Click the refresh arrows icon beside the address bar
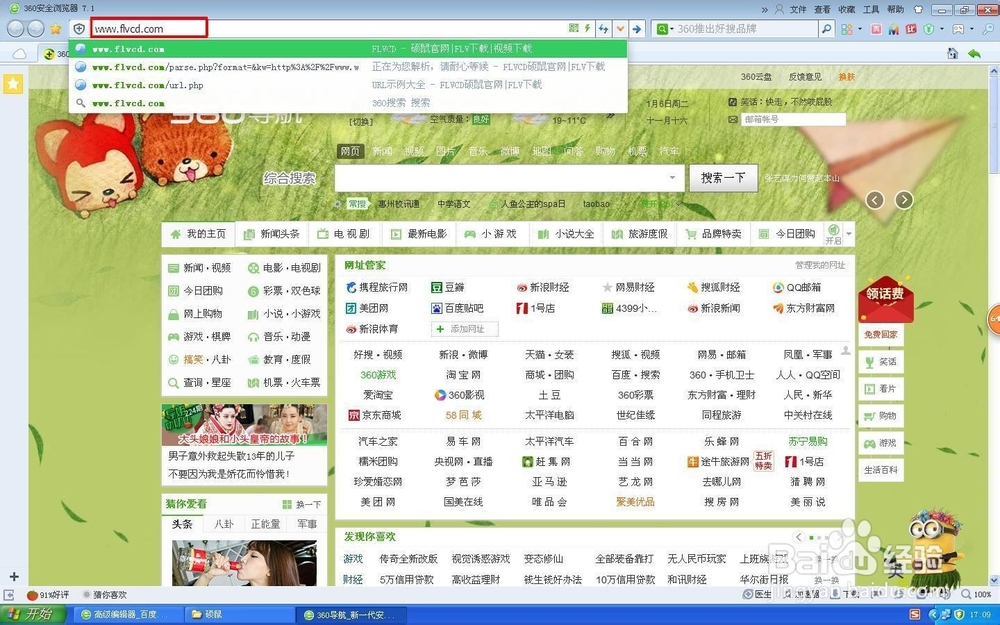 [x=603, y=29]
